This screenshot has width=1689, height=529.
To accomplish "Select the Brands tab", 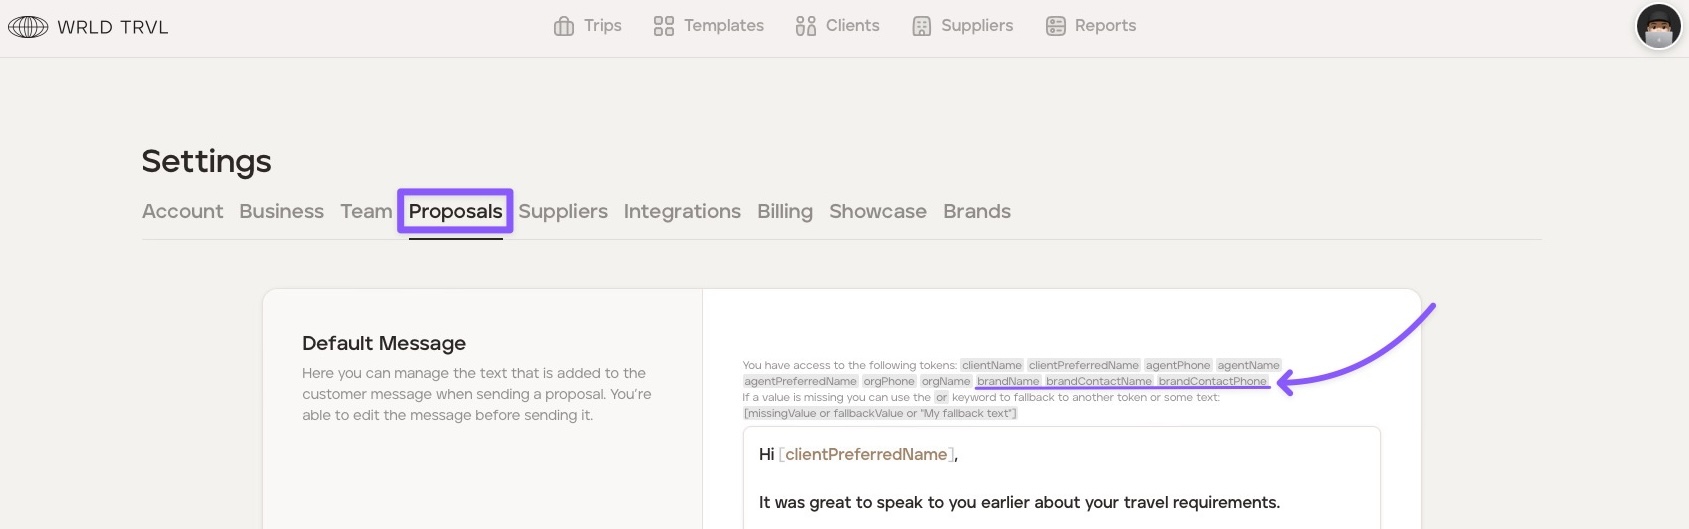I will point(977,212).
